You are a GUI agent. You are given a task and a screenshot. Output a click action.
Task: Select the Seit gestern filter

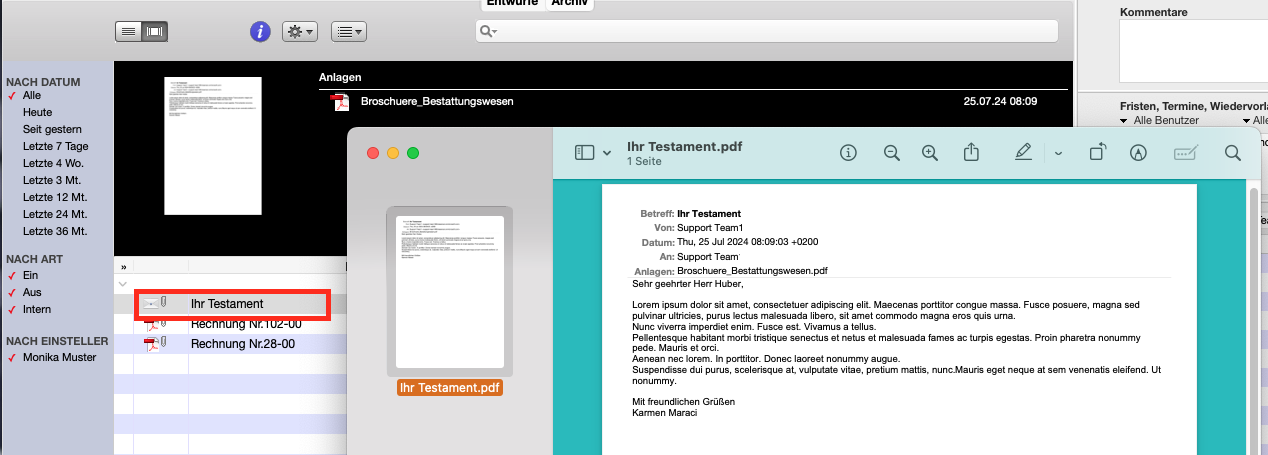[x=52, y=129]
